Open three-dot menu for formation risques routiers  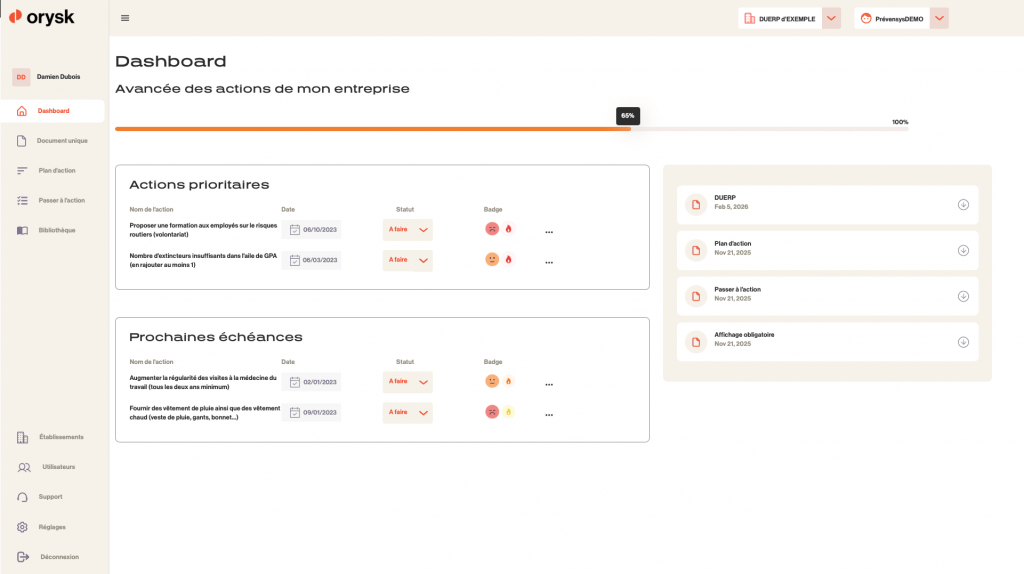click(x=549, y=232)
